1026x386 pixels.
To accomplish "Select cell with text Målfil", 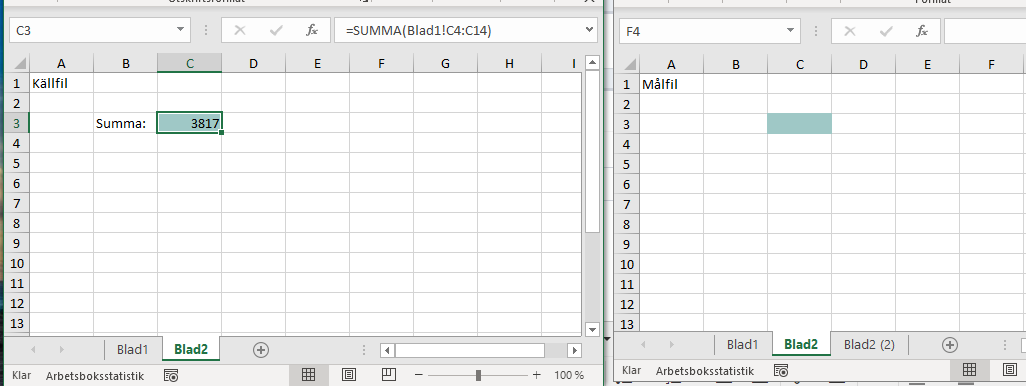I will [671, 84].
